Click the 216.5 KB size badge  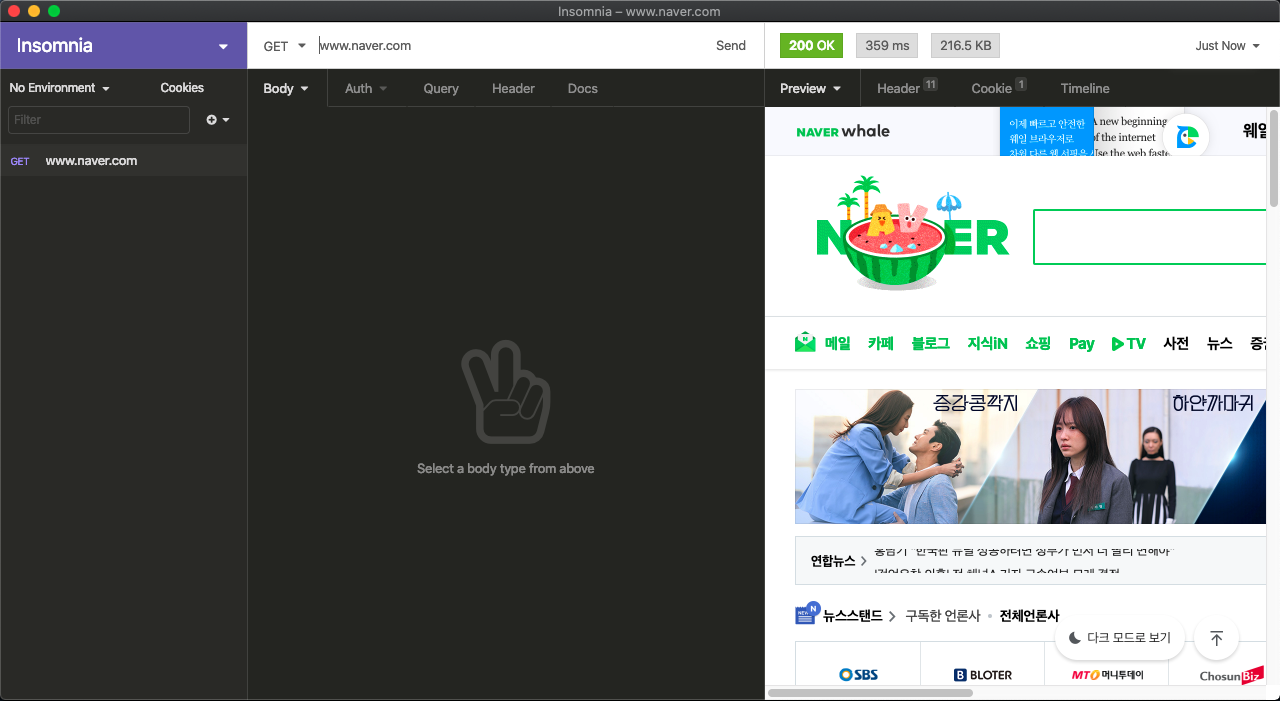965,46
